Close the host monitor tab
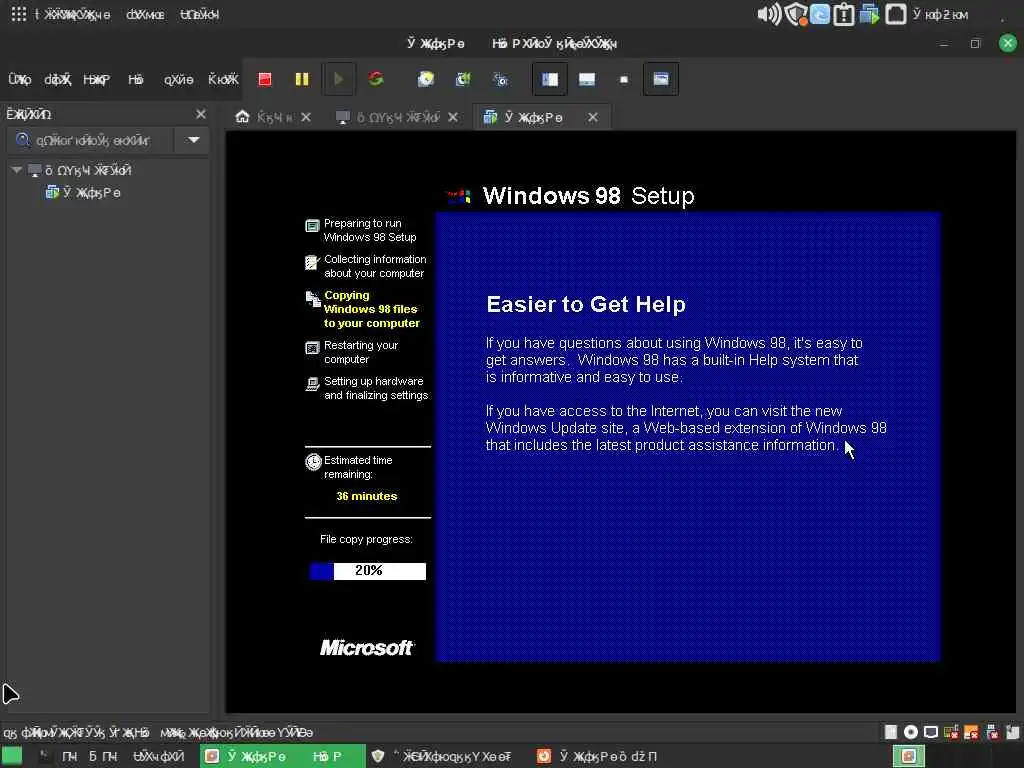This screenshot has width=1024, height=768. coord(453,117)
